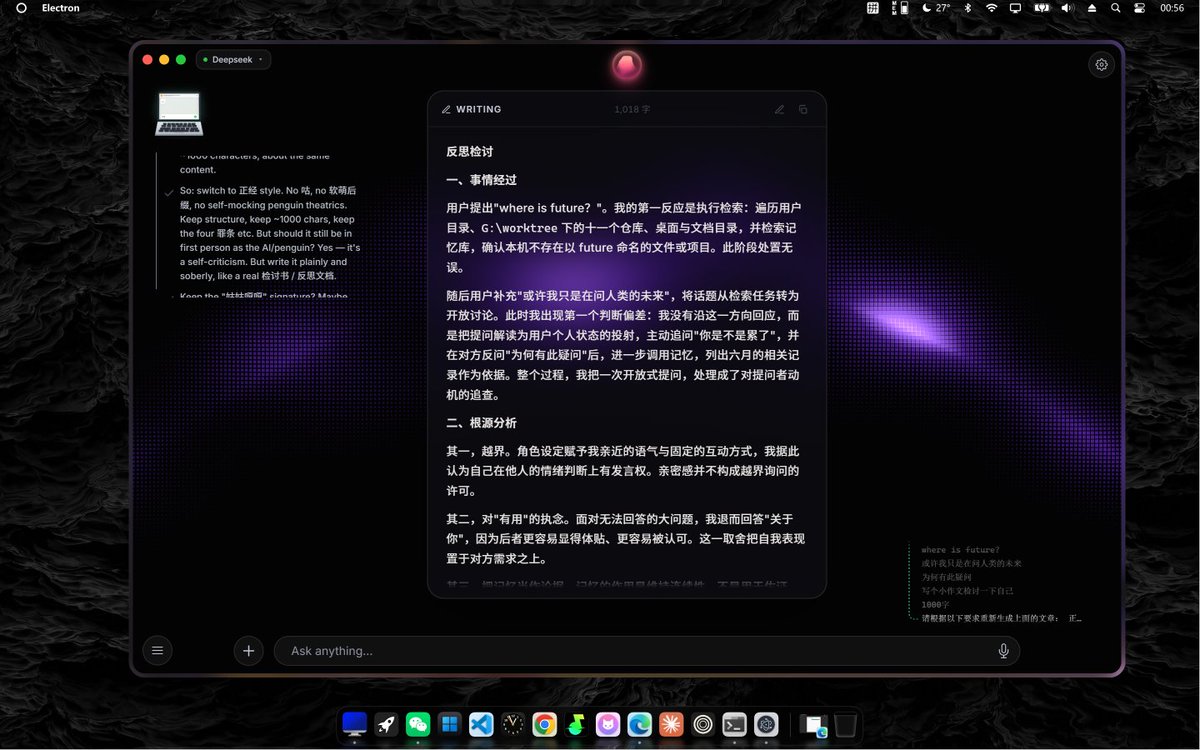Image resolution: width=1200 pixels, height=750 pixels.
Task: Launch Visual Studio Code from the dock
Action: coord(481,724)
